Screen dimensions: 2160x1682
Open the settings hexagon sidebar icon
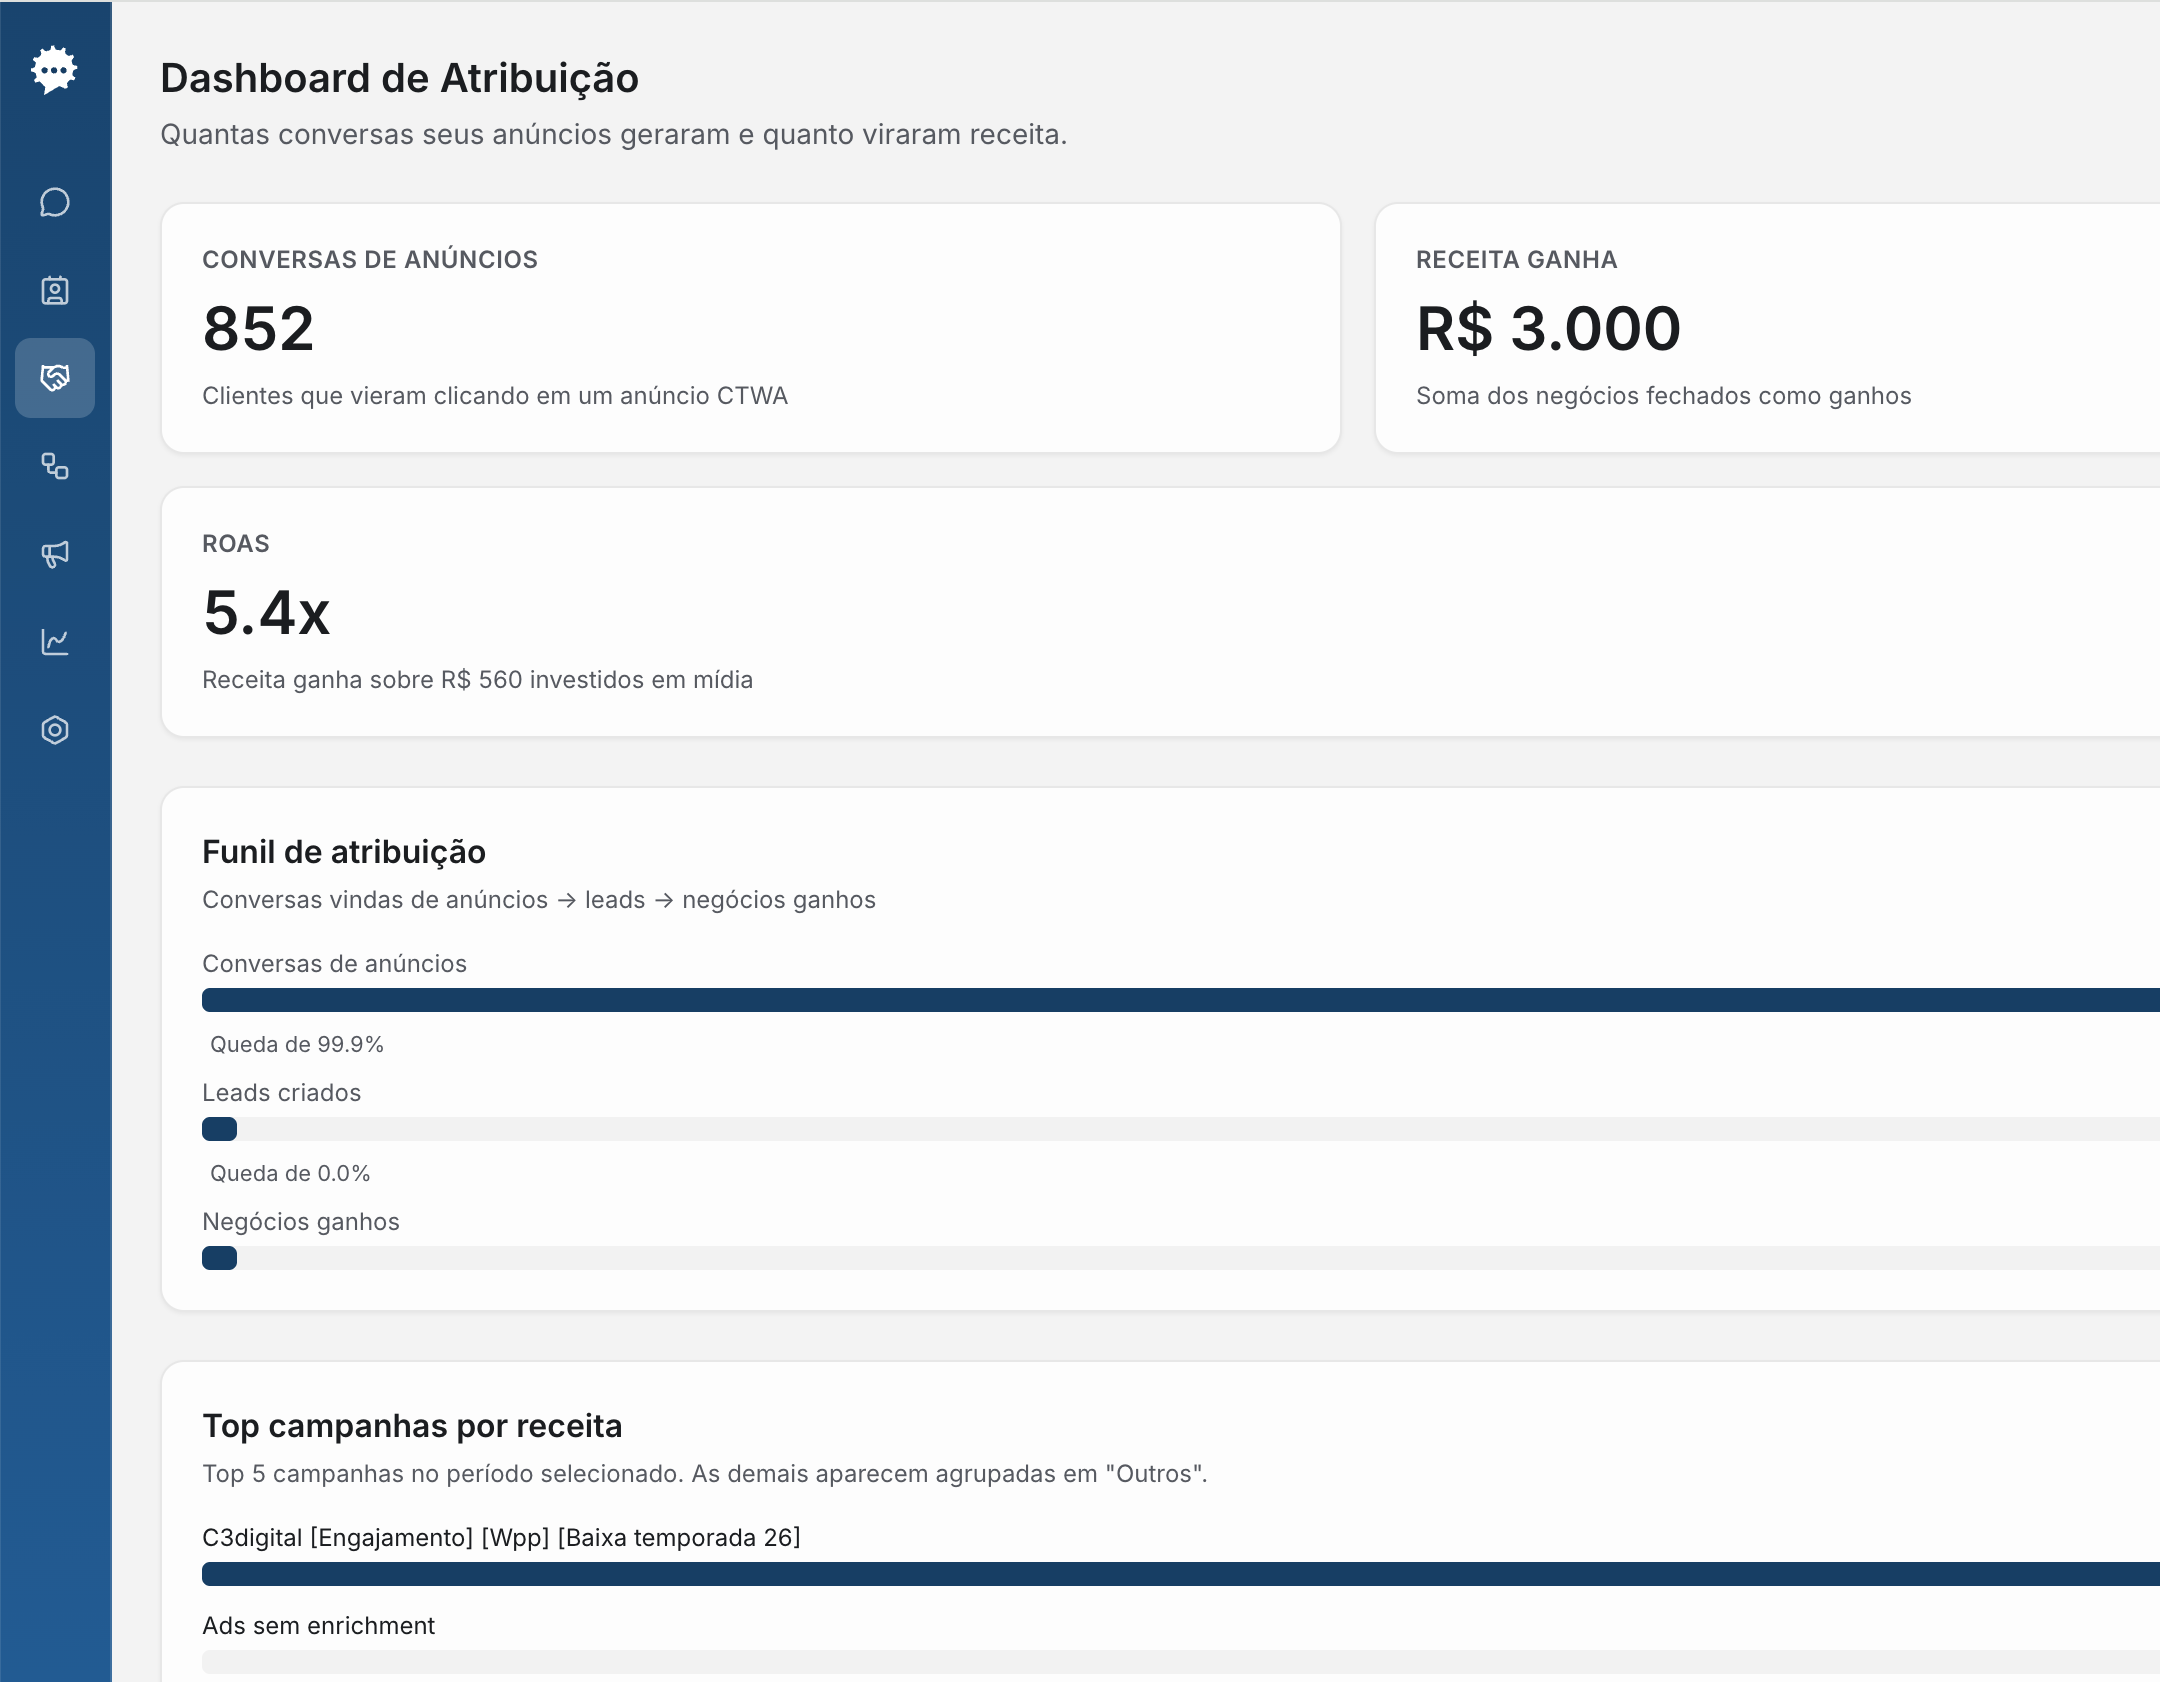55,730
